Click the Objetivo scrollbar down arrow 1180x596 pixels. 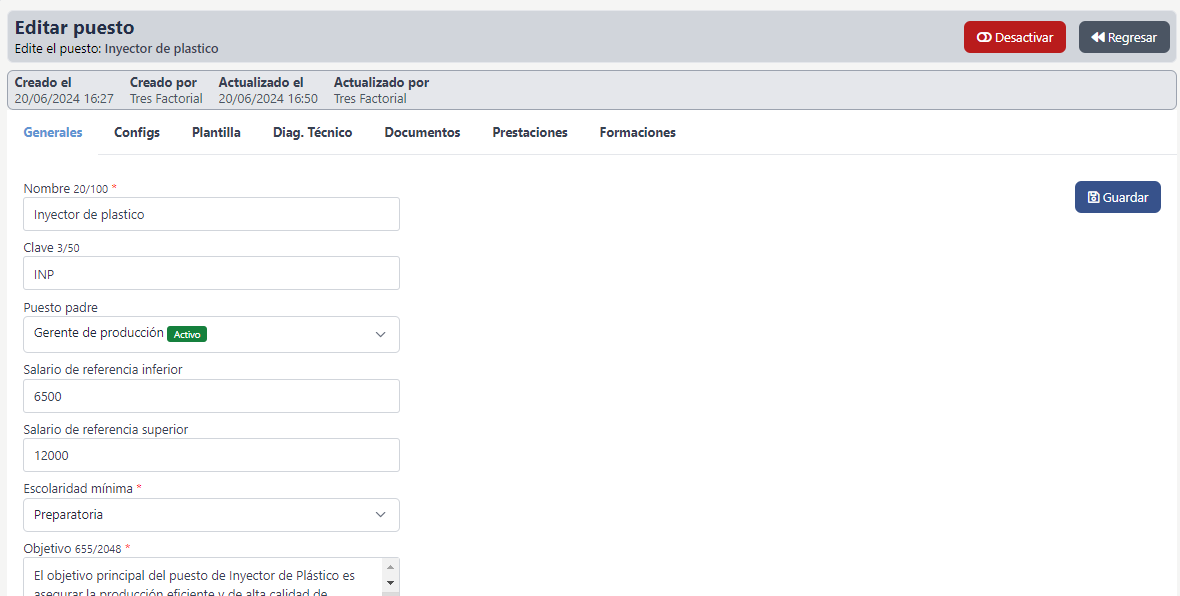(x=390, y=583)
